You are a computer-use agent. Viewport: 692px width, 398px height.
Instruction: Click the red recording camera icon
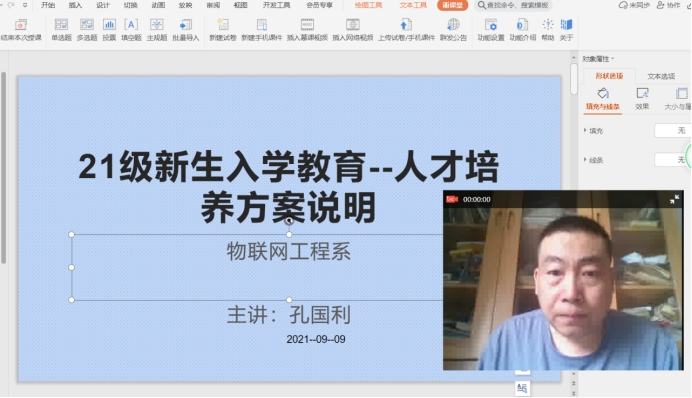pos(451,199)
